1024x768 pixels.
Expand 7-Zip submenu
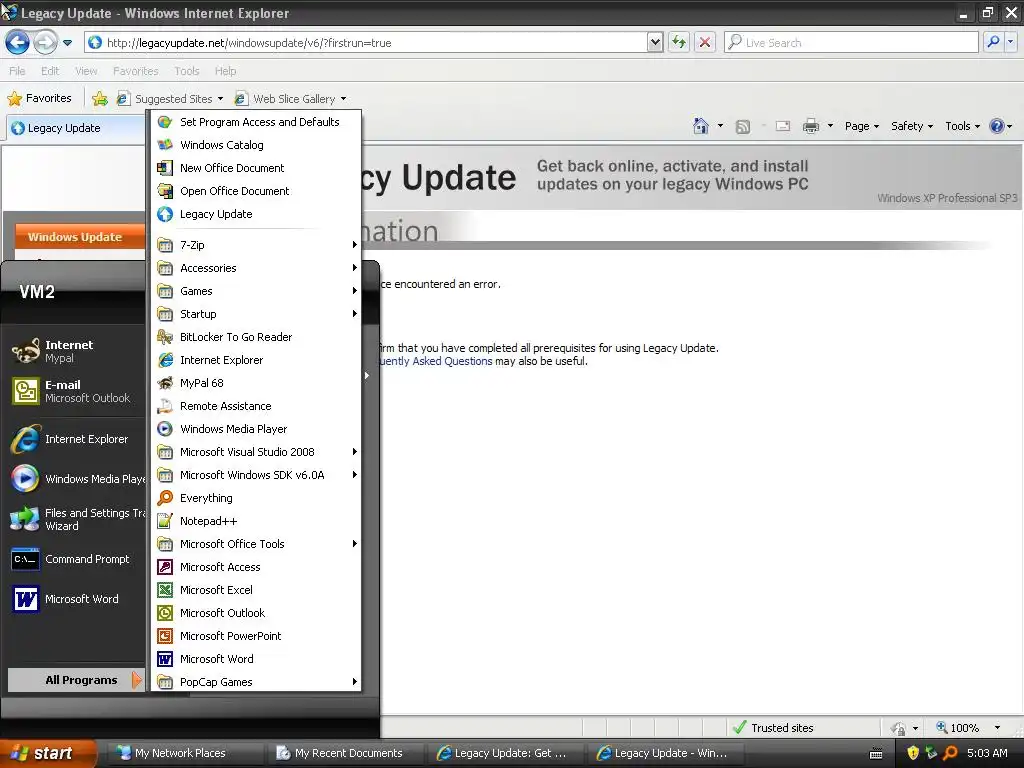tap(256, 245)
